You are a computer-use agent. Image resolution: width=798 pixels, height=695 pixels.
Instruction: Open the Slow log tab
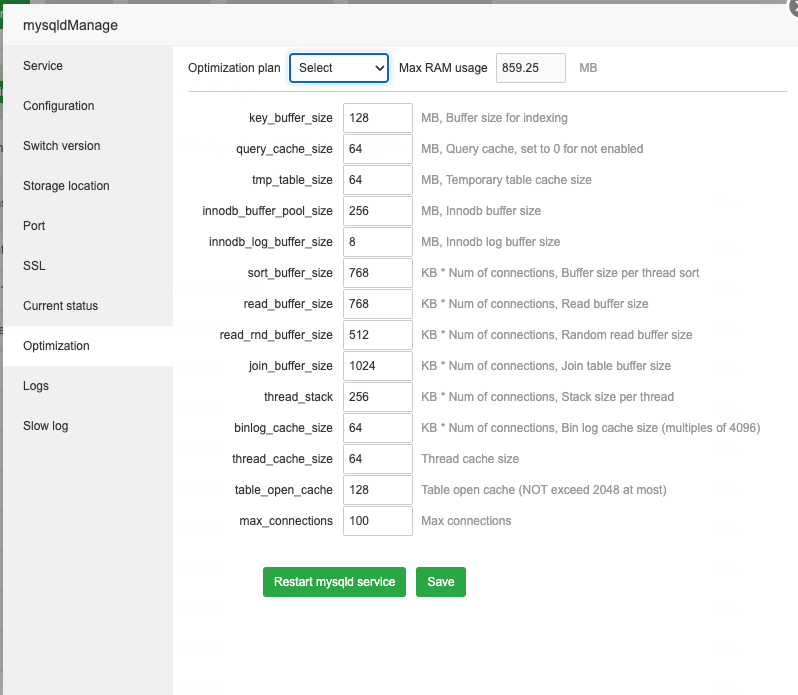pyautogui.click(x=45, y=426)
